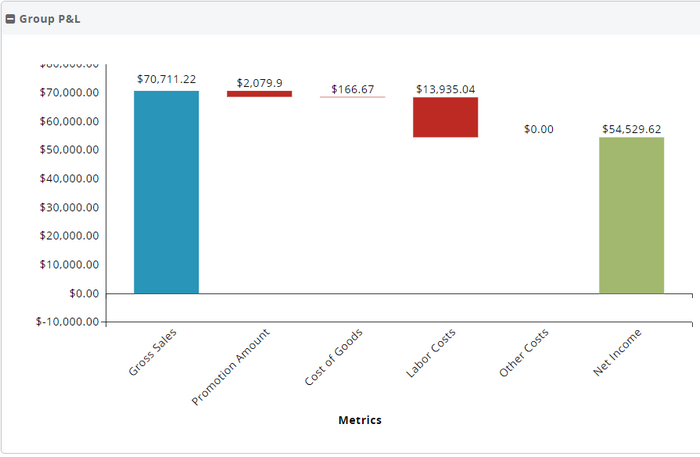Select the blue Gross Sales bar
This screenshot has width=700, height=457.
(x=166, y=192)
